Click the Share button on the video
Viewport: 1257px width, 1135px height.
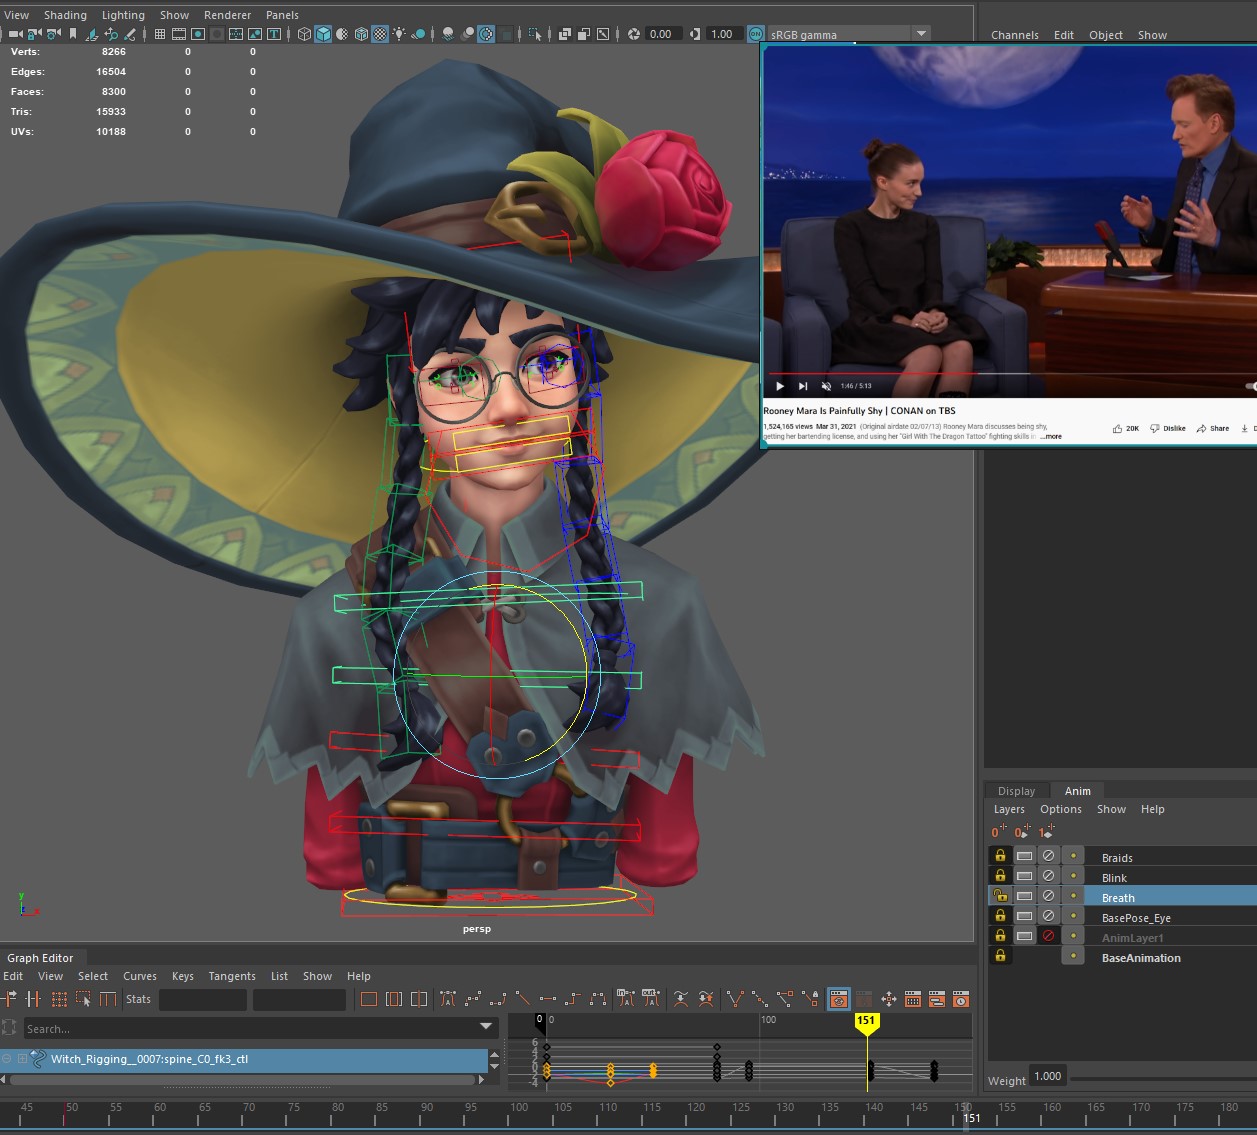pyautogui.click(x=1212, y=428)
